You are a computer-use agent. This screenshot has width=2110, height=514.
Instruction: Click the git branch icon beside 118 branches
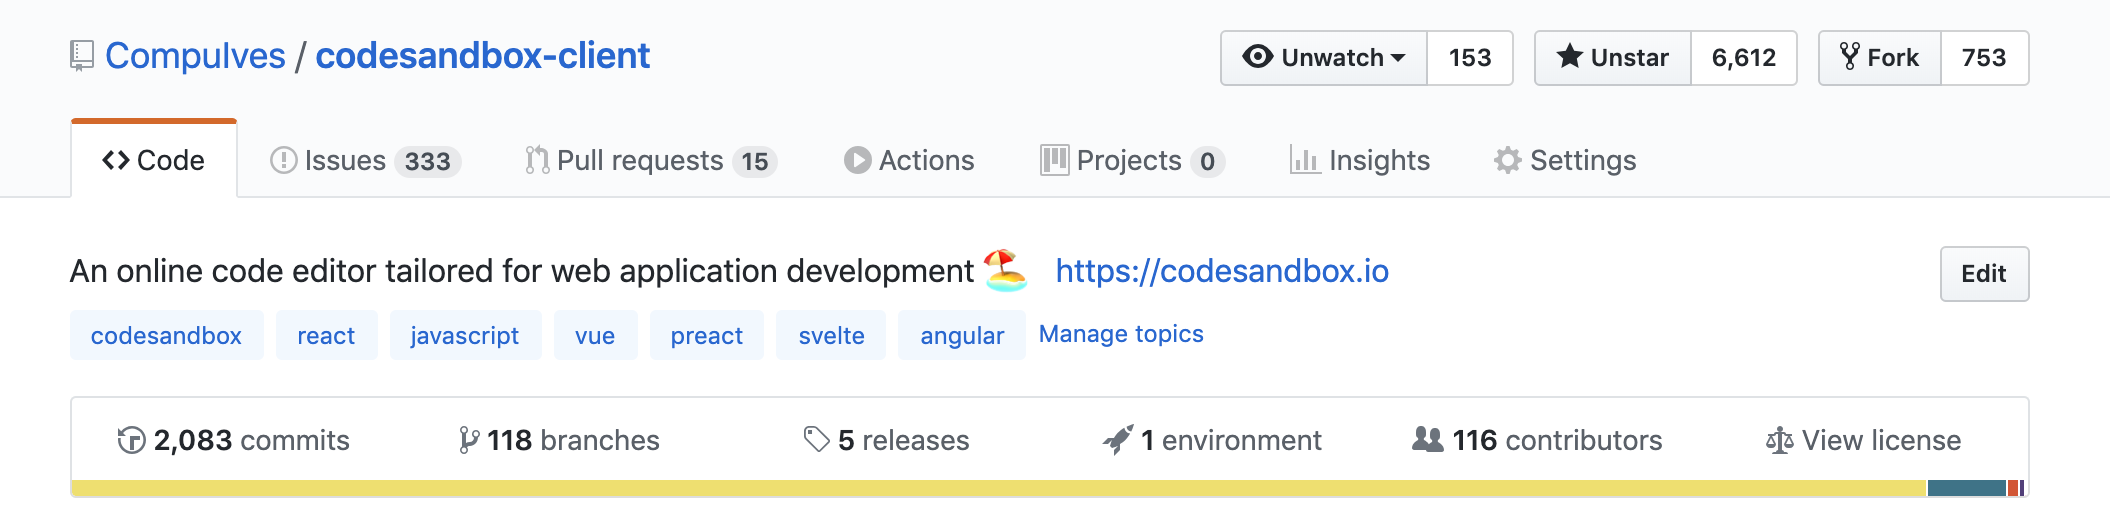[x=468, y=440]
